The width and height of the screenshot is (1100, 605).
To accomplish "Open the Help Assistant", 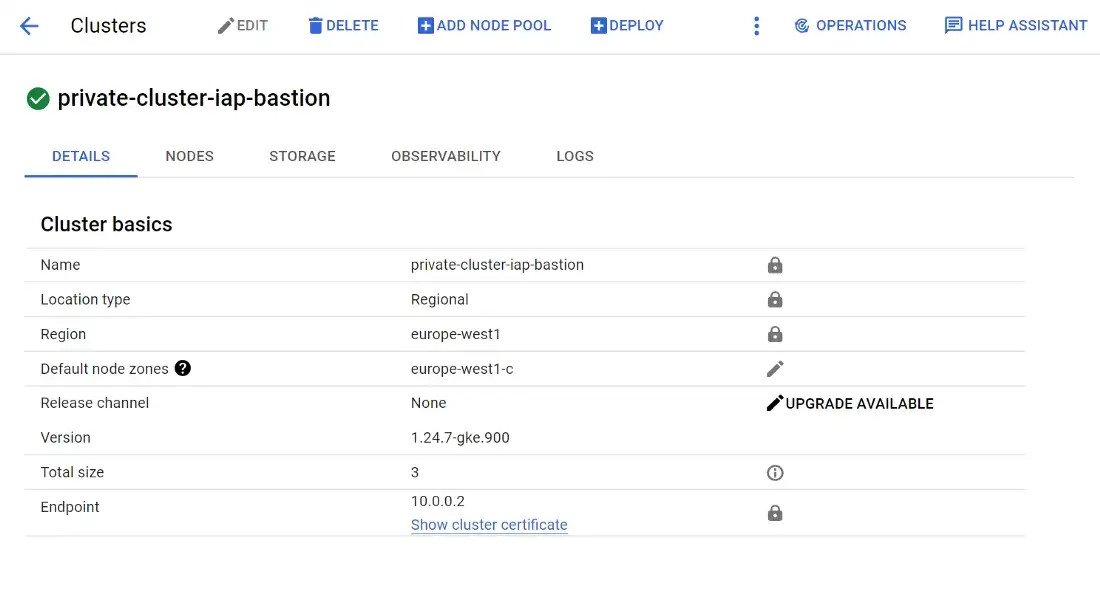I will click(1015, 26).
